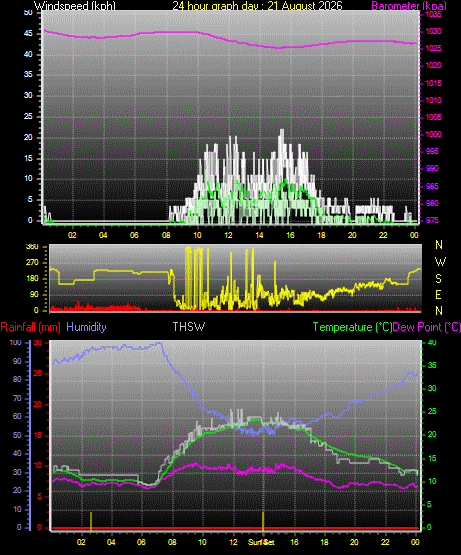The height and width of the screenshot is (555, 461).
Task: Click the 360 tick on direction axis
Action: (x=32, y=247)
